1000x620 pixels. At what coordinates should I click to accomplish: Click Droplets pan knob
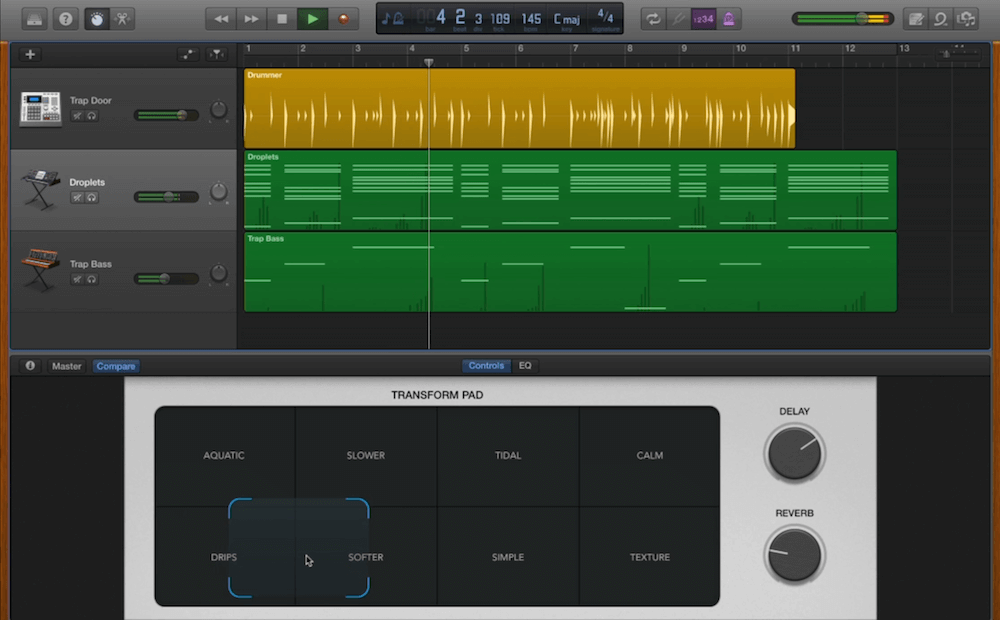(x=218, y=191)
